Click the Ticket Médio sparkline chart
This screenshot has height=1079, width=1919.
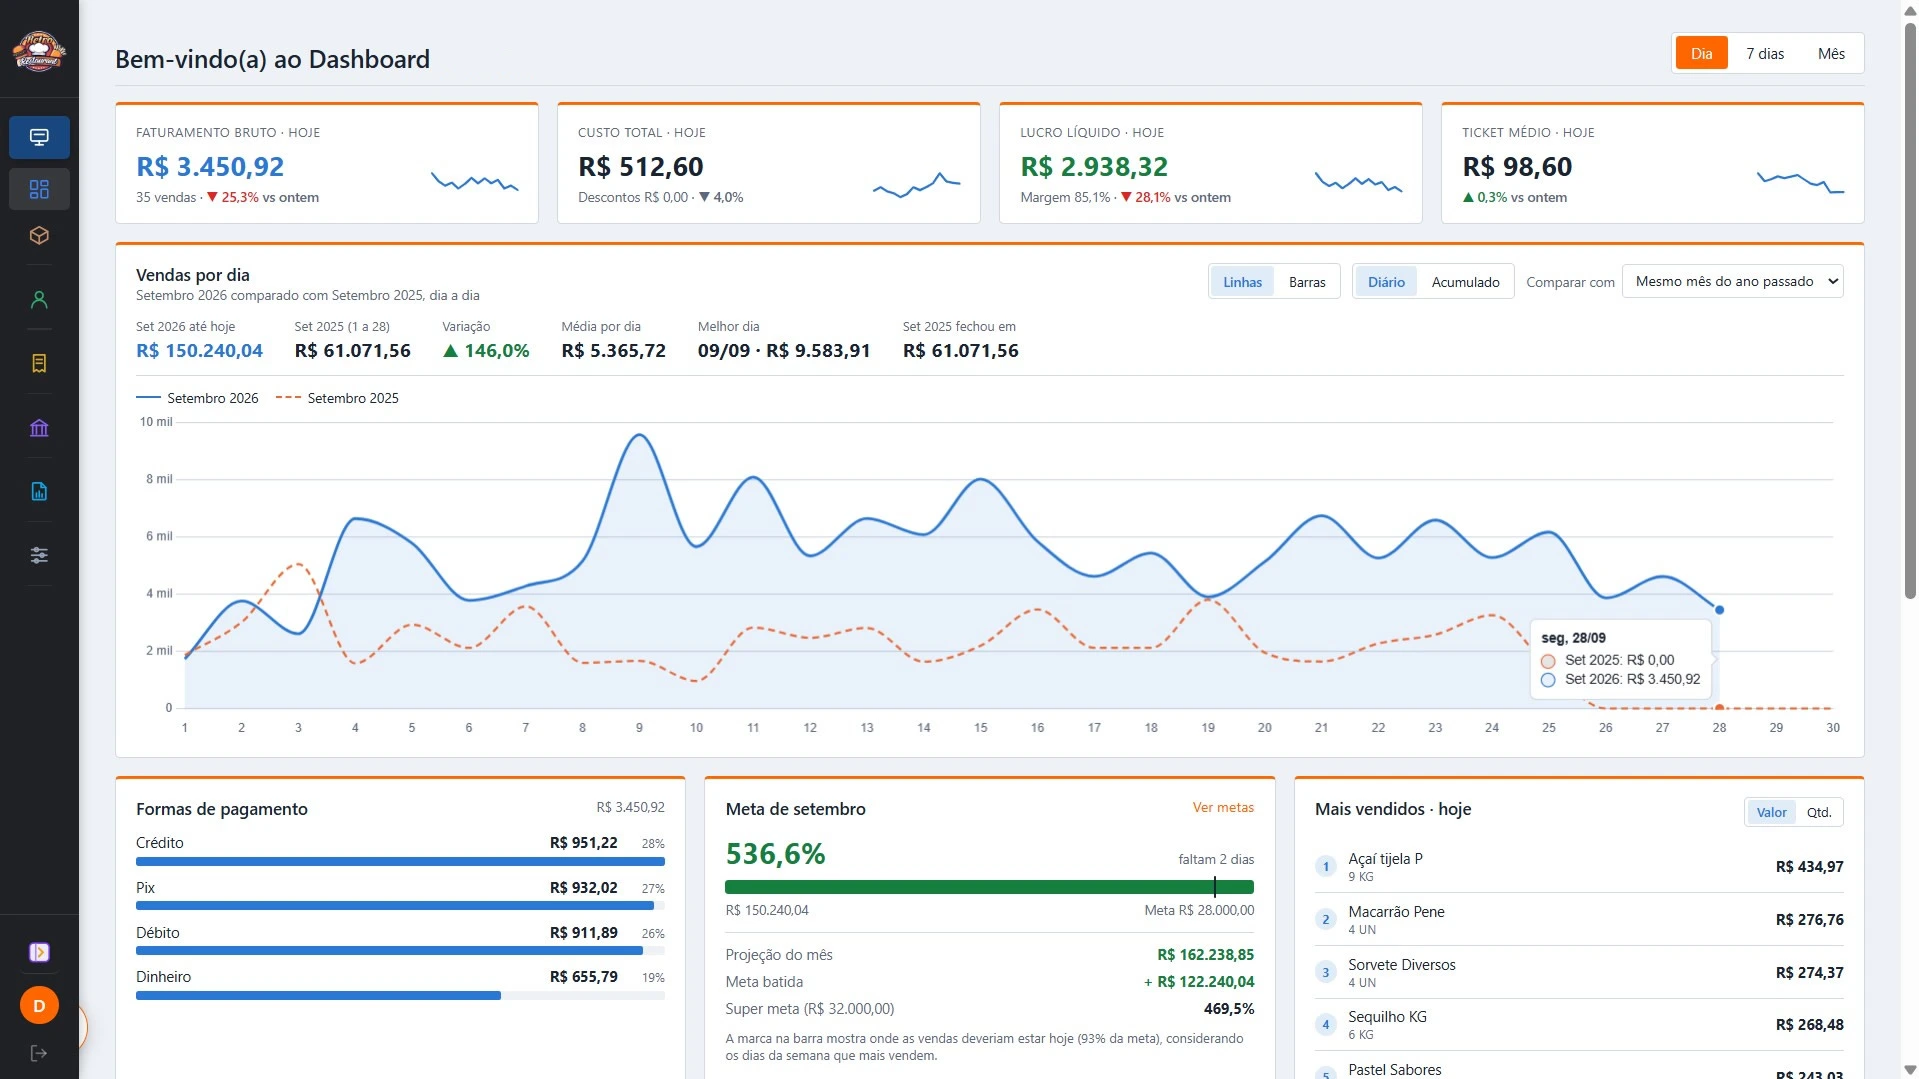tap(1801, 181)
